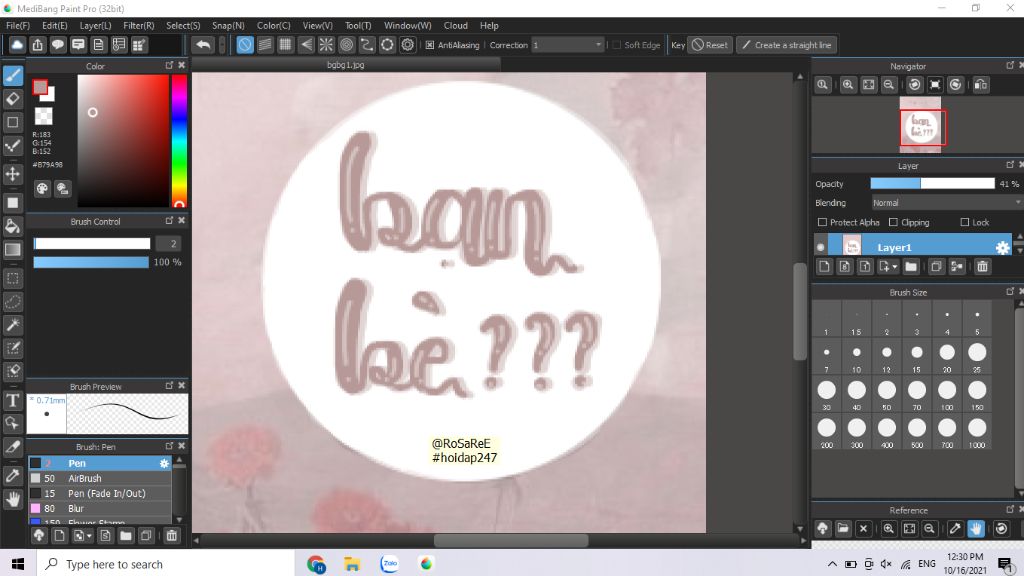The image size is (1024, 576).
Task: Show hidden system tray icons
Action: click(x=832, y=564)
